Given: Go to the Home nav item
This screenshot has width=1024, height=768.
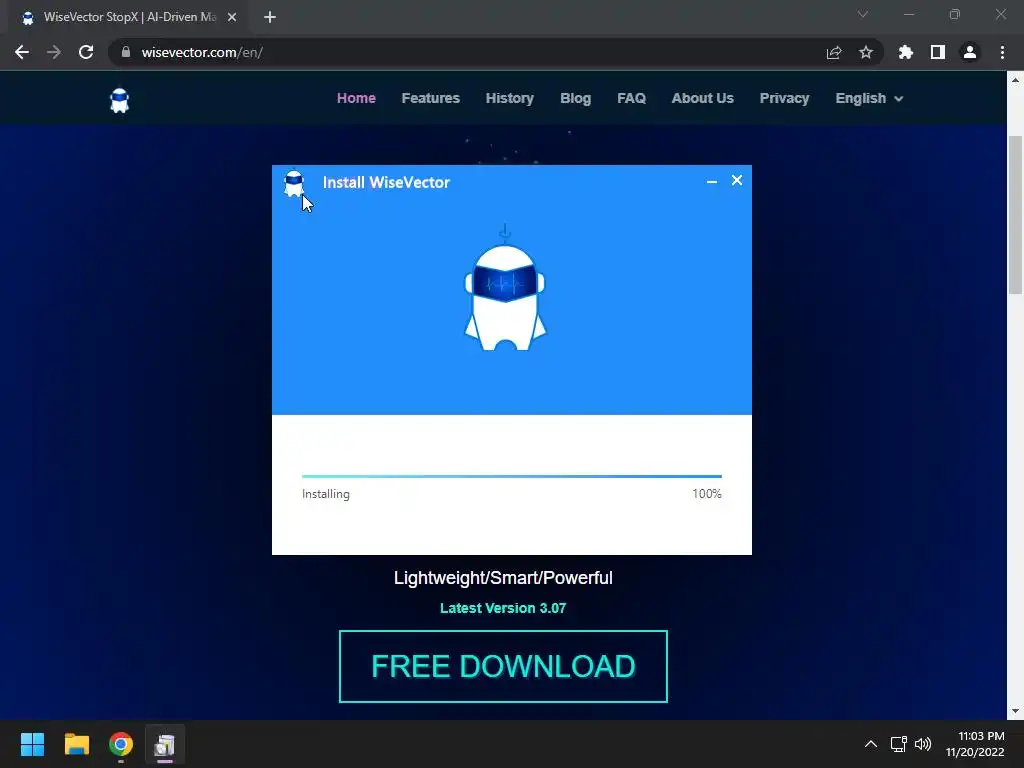Looking at the screenshot, I should click(356, 98).
